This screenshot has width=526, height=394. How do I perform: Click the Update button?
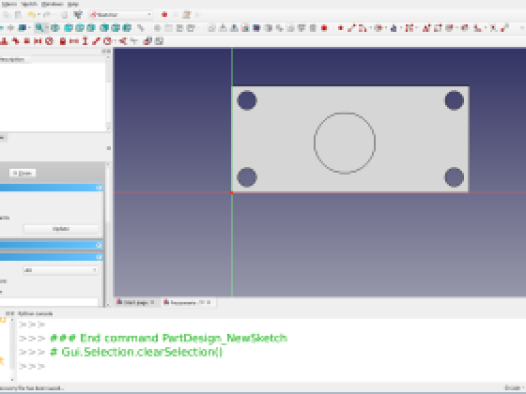tap(61, 229)
